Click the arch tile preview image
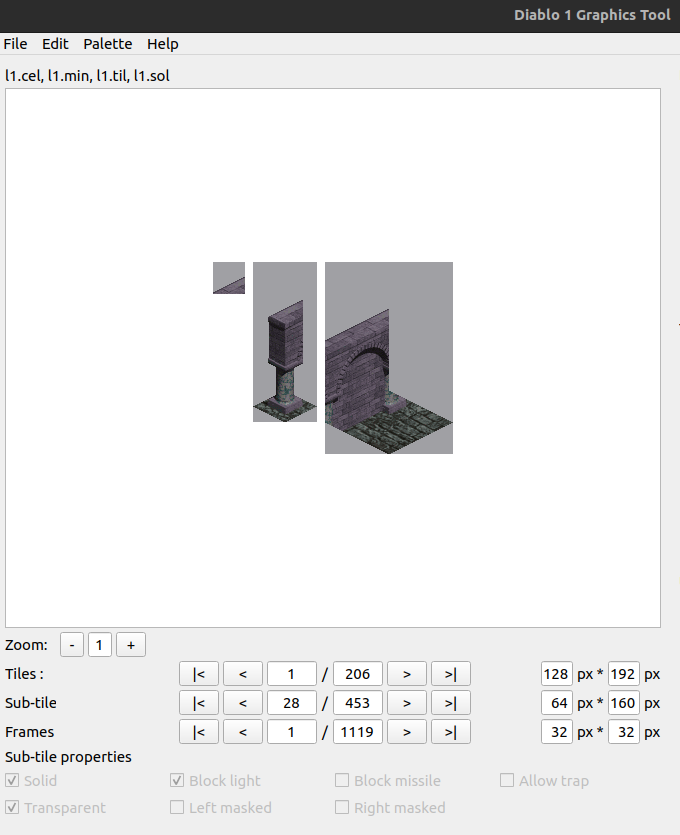 (x=389, y=358)
